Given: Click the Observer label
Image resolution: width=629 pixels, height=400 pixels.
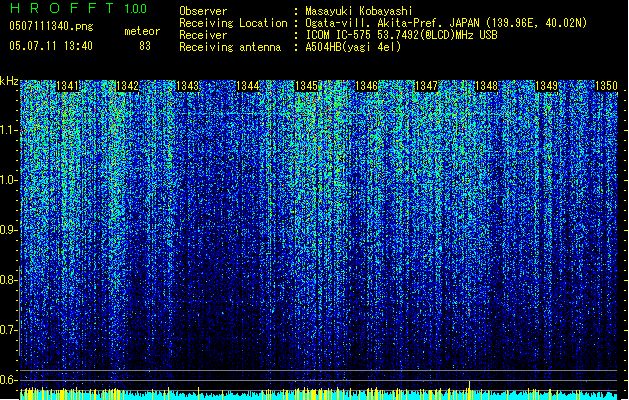Looking at the screenshot, I should [x=203, y=11].
